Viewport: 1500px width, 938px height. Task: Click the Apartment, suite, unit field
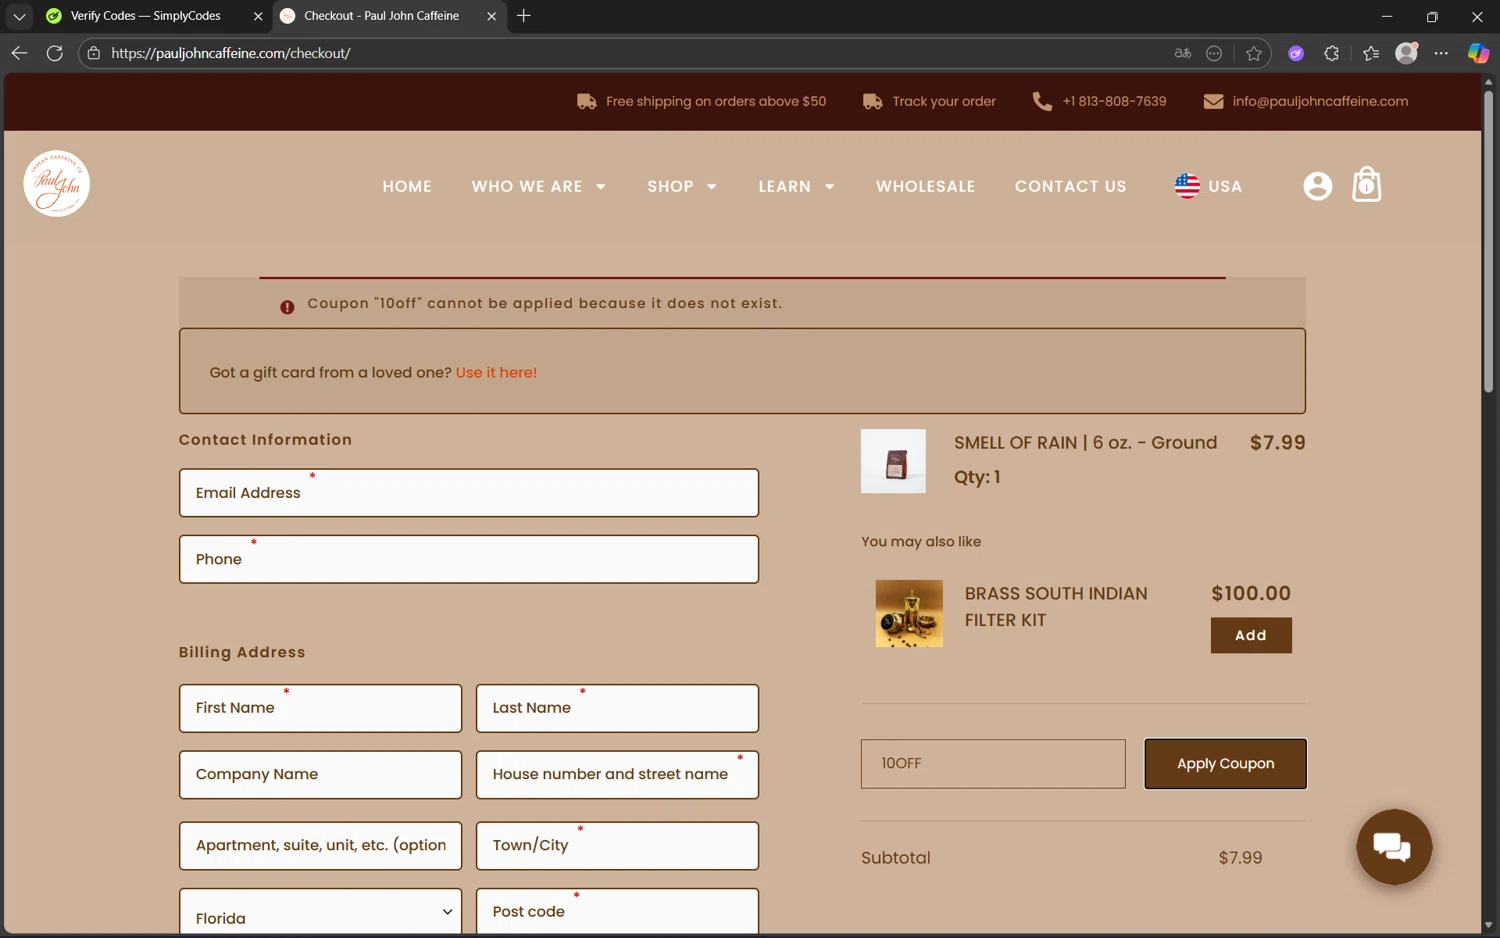pos(320,846)
